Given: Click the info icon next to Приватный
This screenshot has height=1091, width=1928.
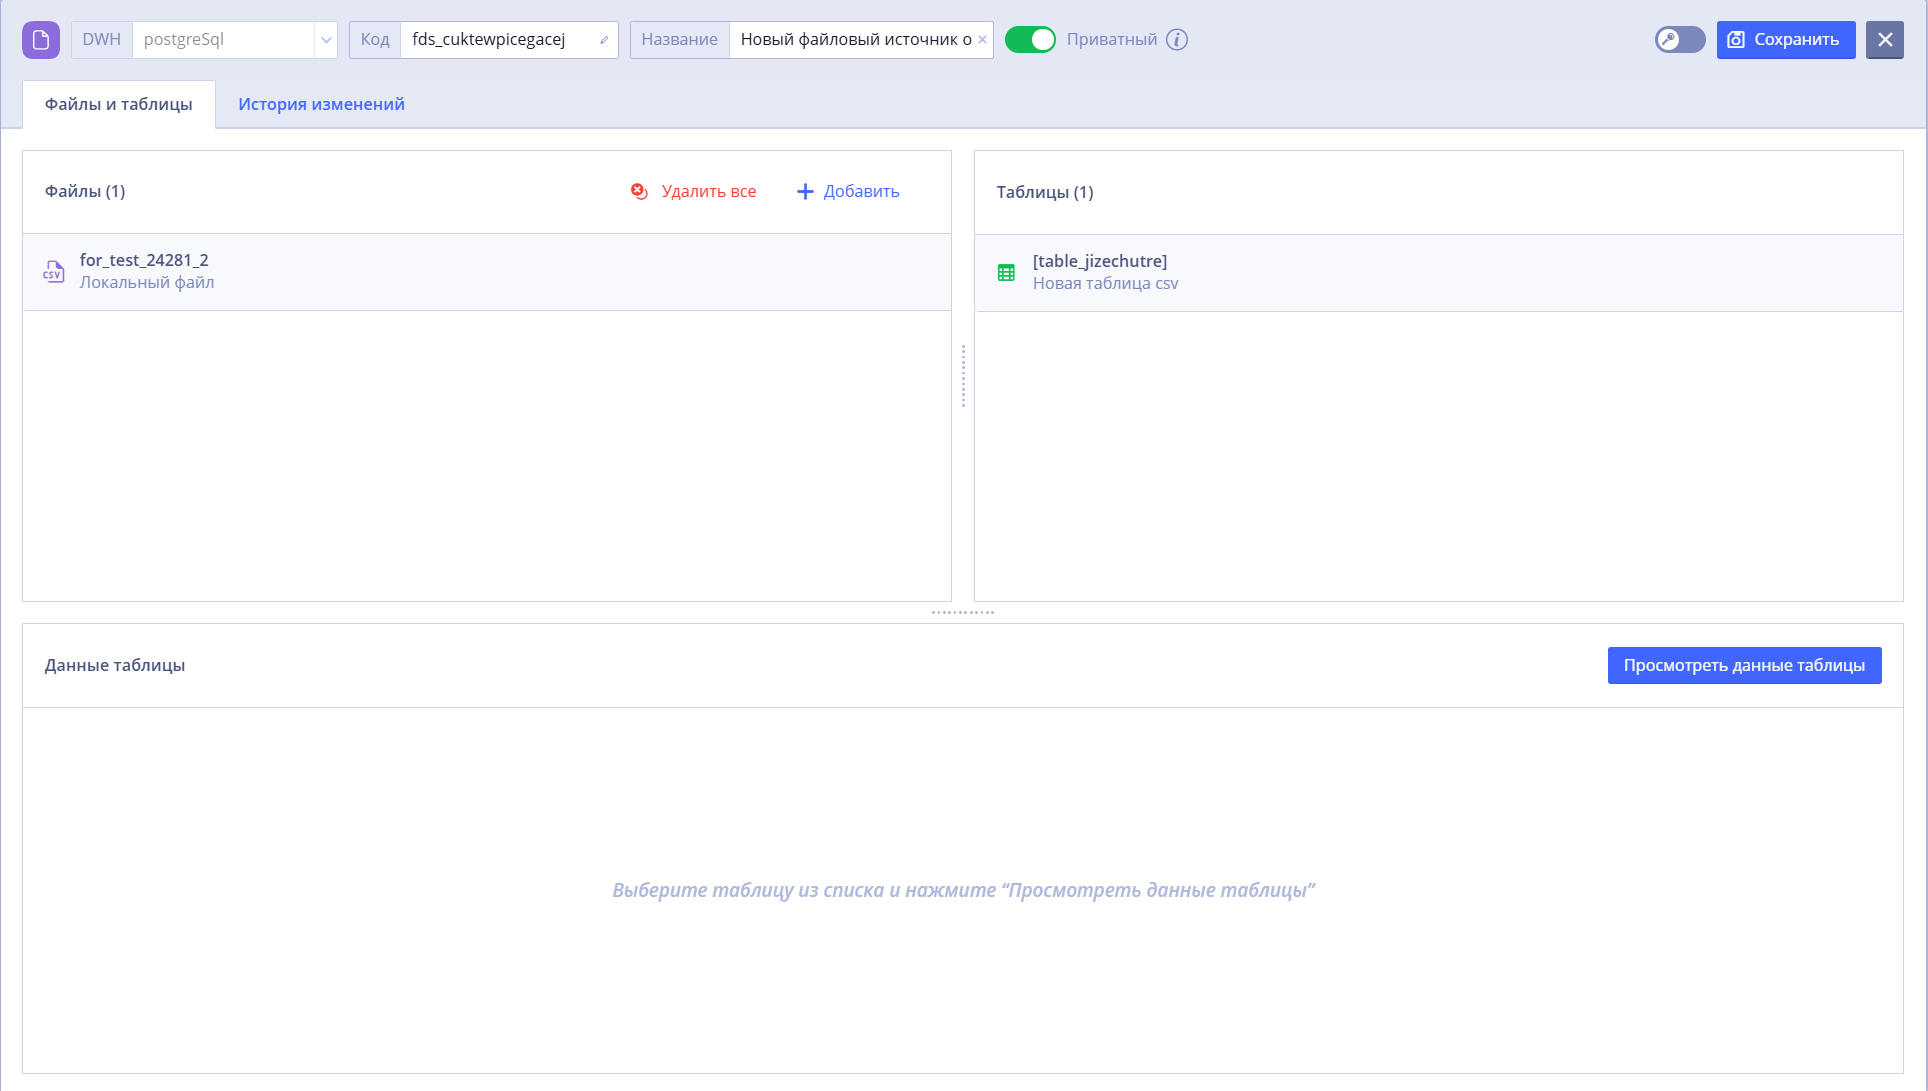Looking at the screenshot, I should 1177,40.
